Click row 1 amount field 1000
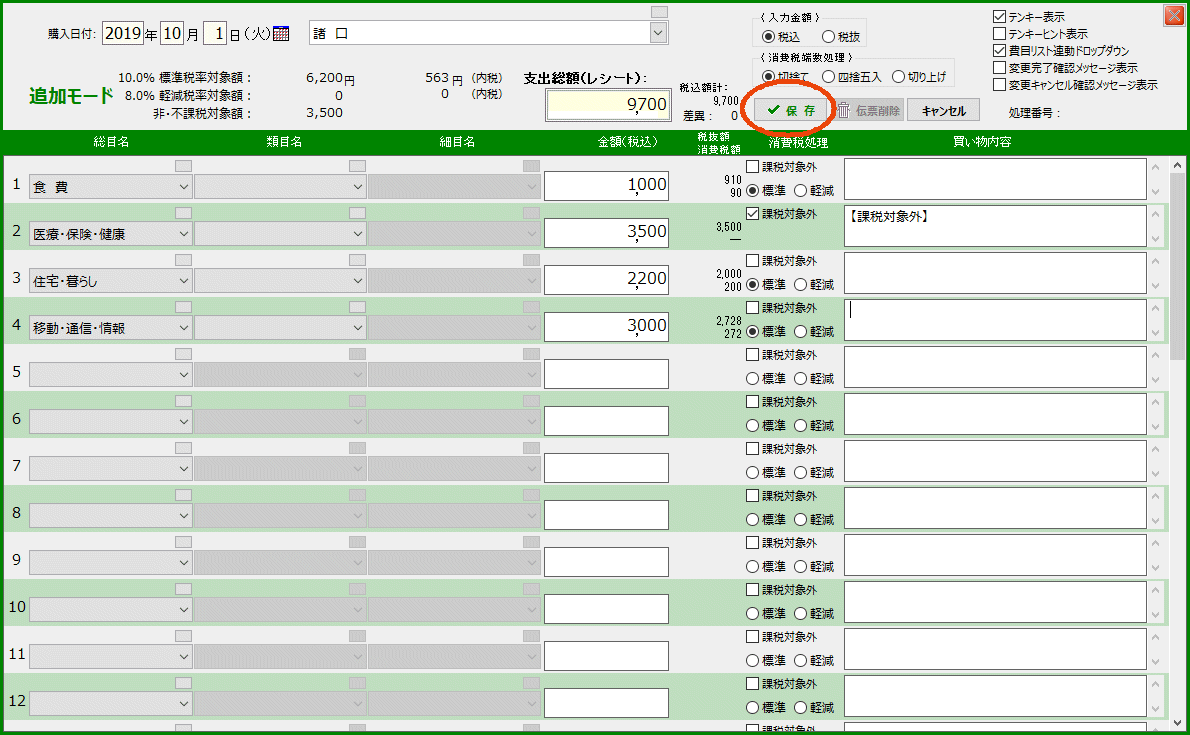Viewport: 1190px width, 735px height. point(606,186)
